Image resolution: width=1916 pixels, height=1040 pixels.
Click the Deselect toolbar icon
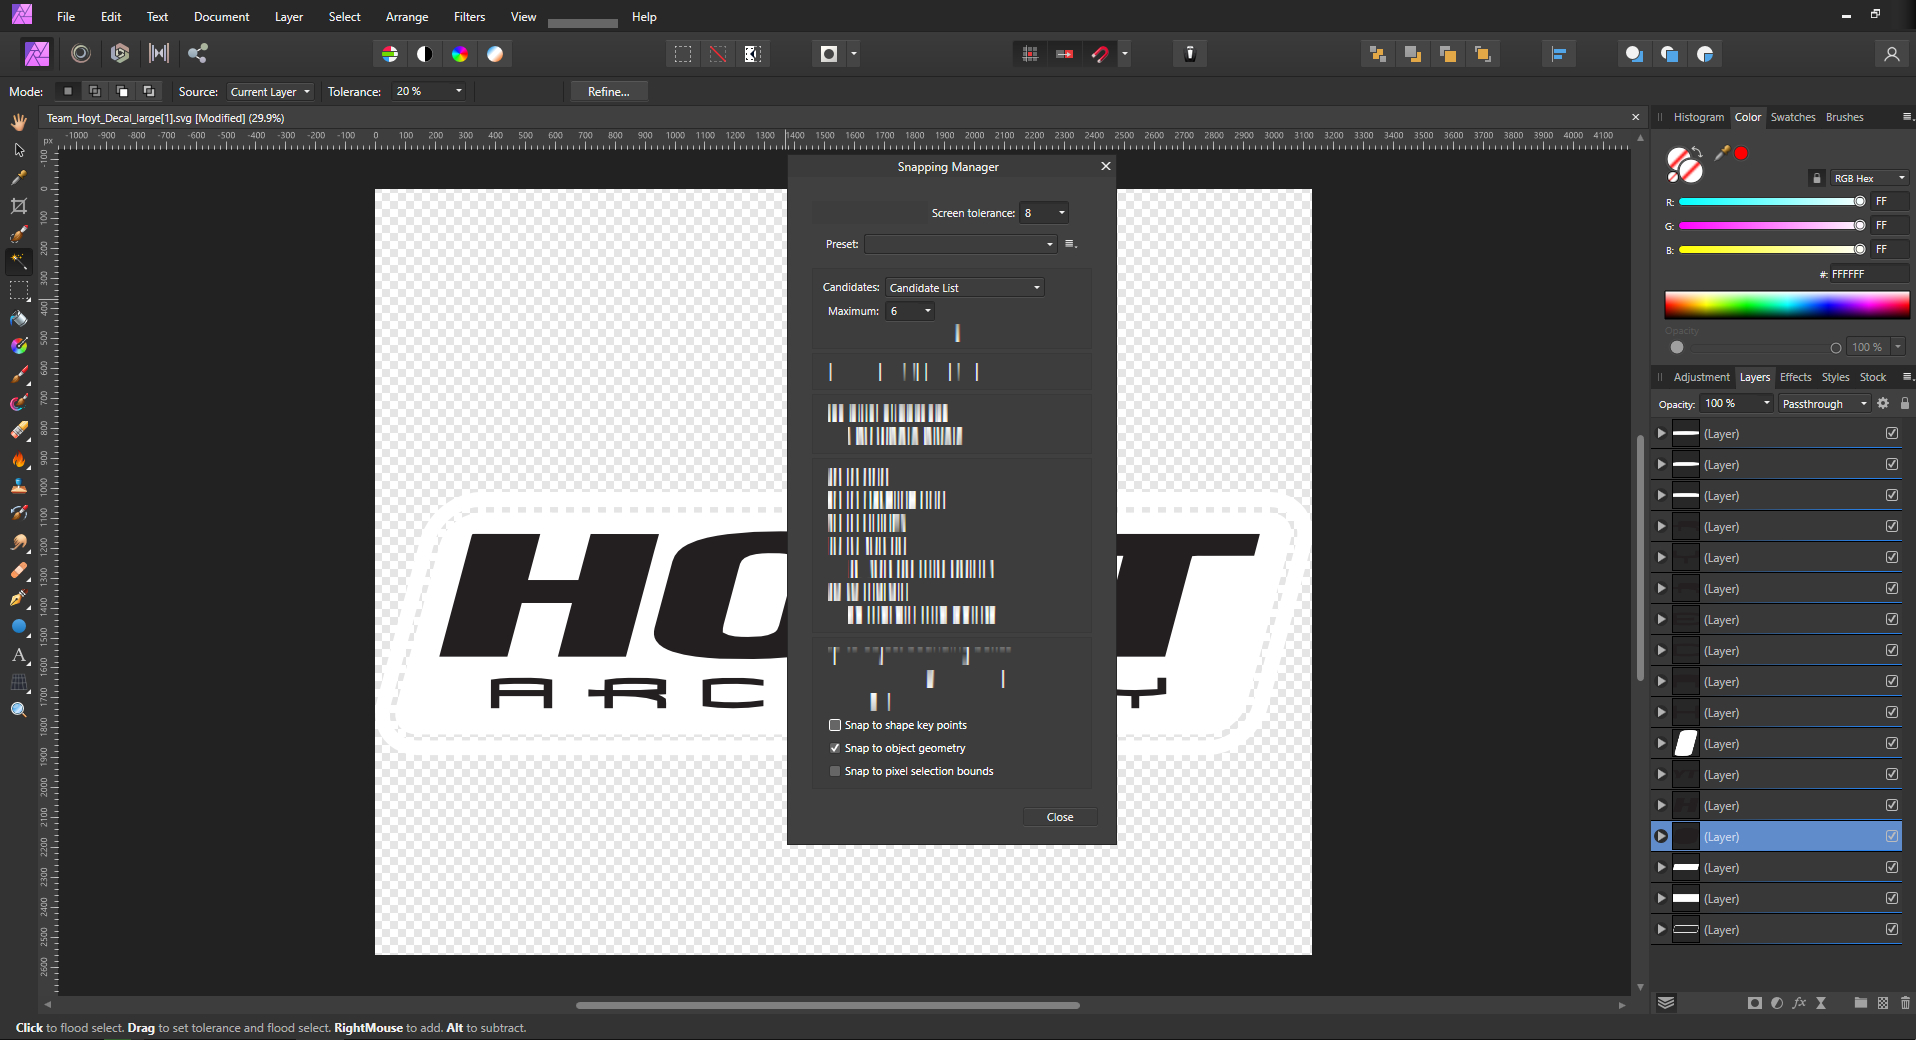tap(718, 54)
